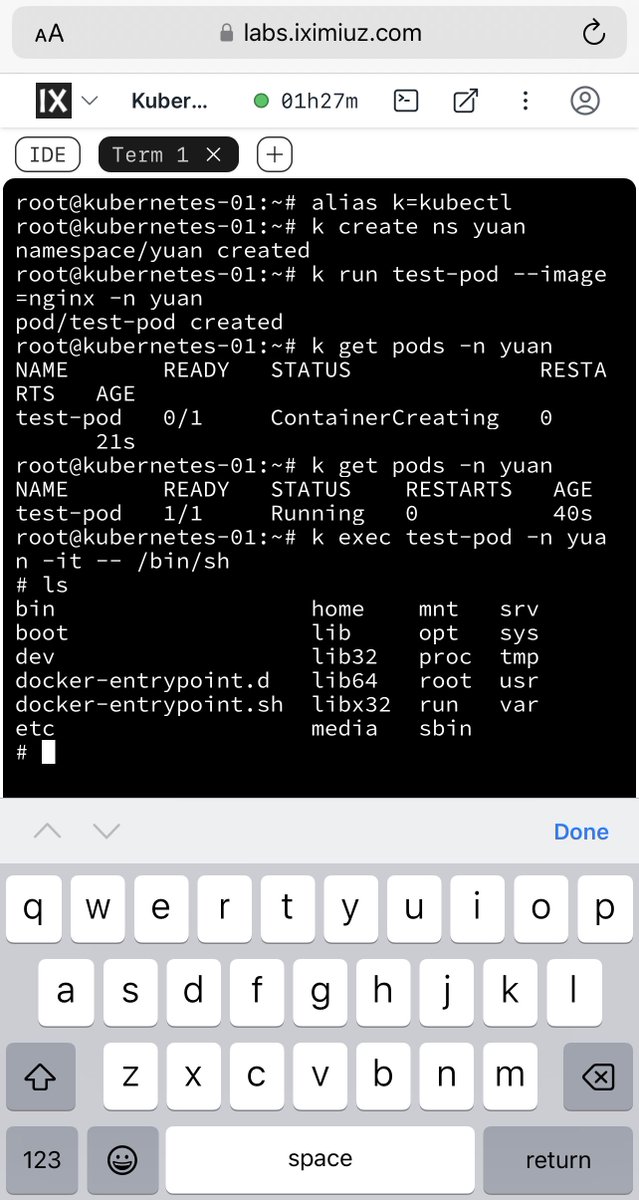Screen dimensions: 639x1200
Task: Toggle the shift key
Action: [41, 1076]
